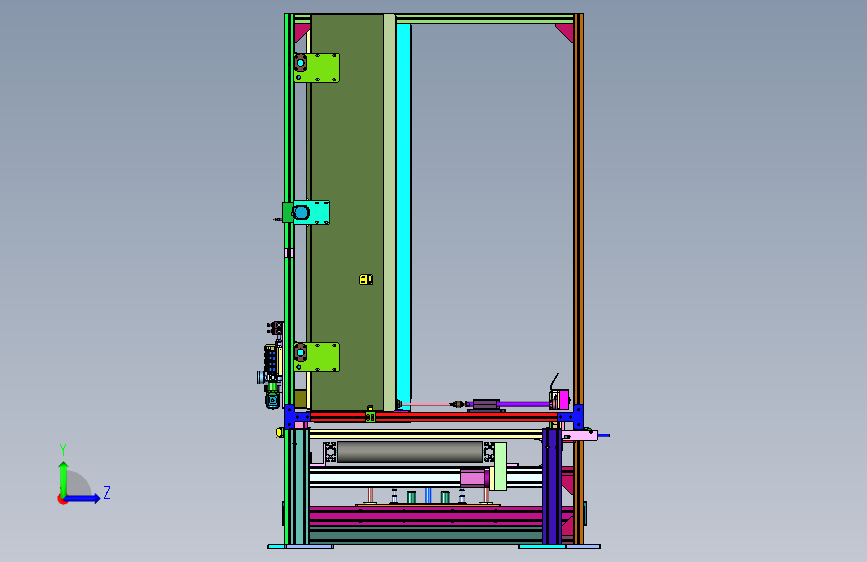Select the tall cyan vertical bar

[404, 216]
